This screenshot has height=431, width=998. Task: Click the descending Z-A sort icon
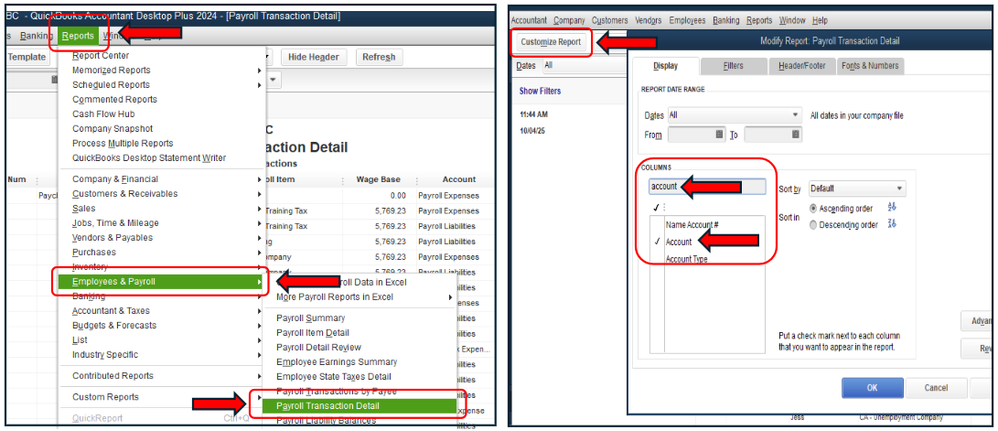coord(892,224)
